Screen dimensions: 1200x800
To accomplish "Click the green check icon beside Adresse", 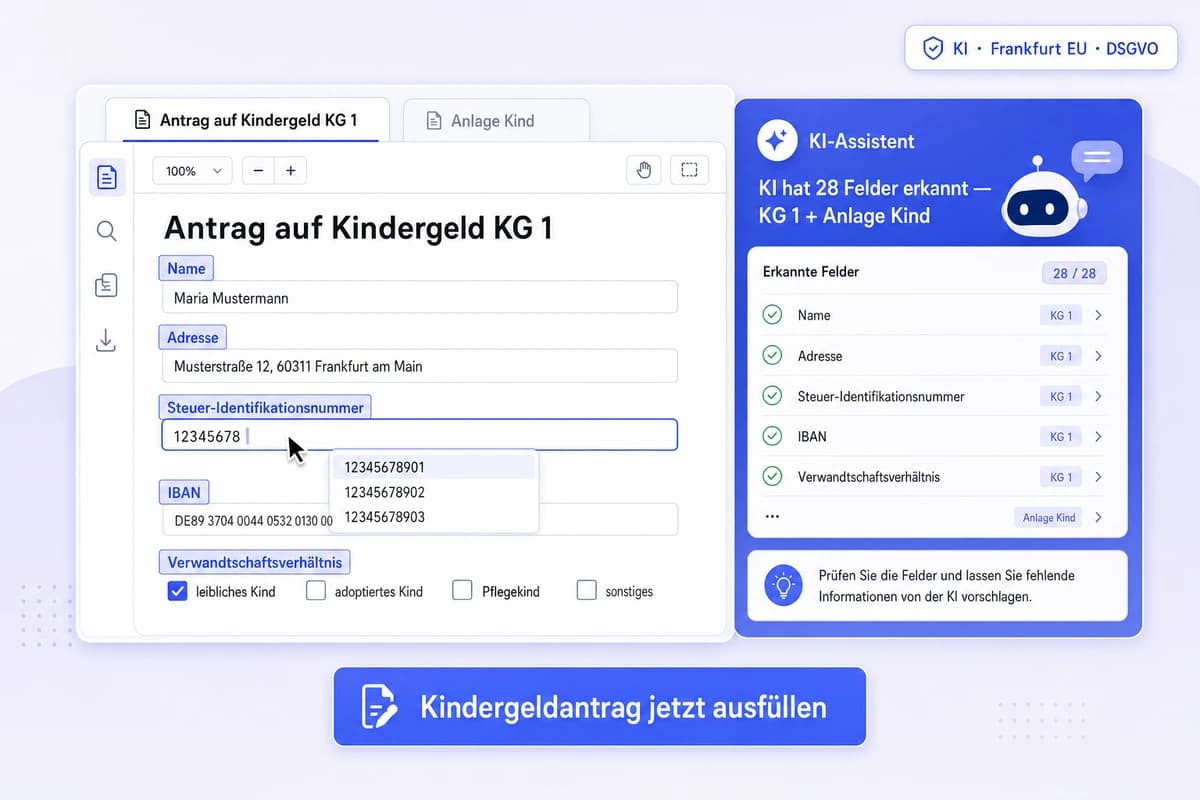I will pos(772,356).
